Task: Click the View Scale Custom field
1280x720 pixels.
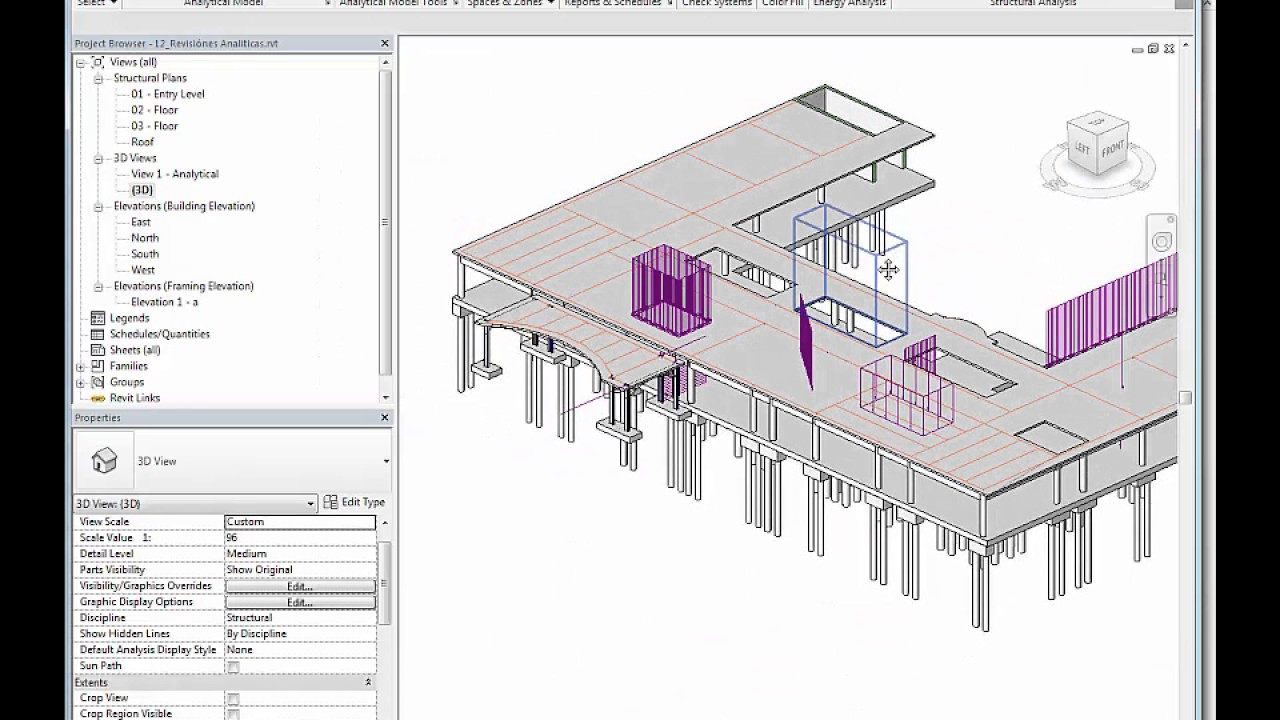Action: 300,522
